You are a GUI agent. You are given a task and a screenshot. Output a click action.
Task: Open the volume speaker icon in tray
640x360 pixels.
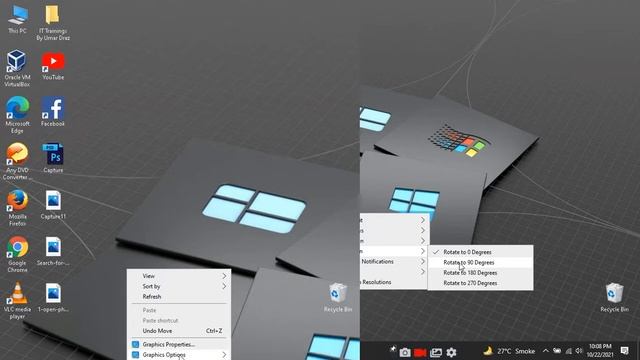(579, 351)
